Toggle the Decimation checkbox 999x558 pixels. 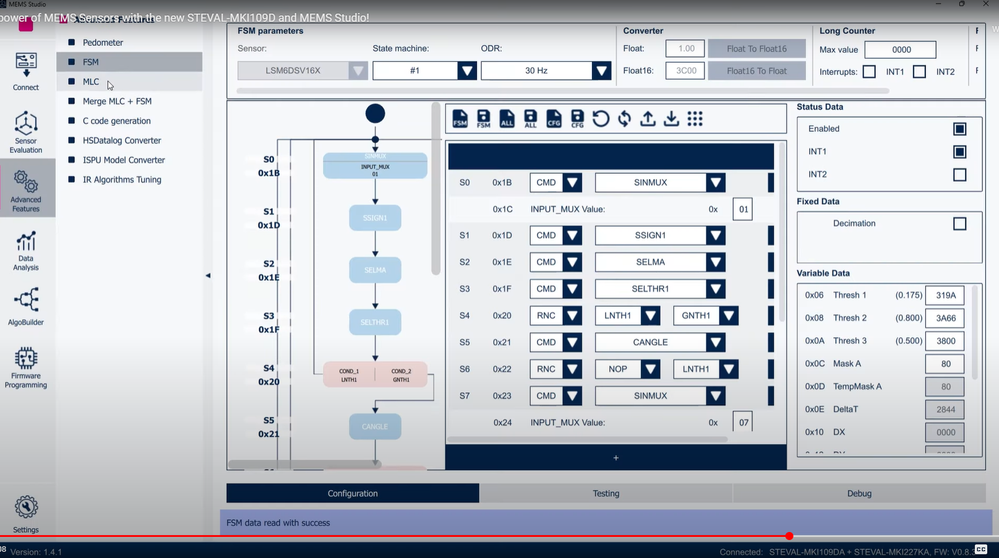pos(959,224)
